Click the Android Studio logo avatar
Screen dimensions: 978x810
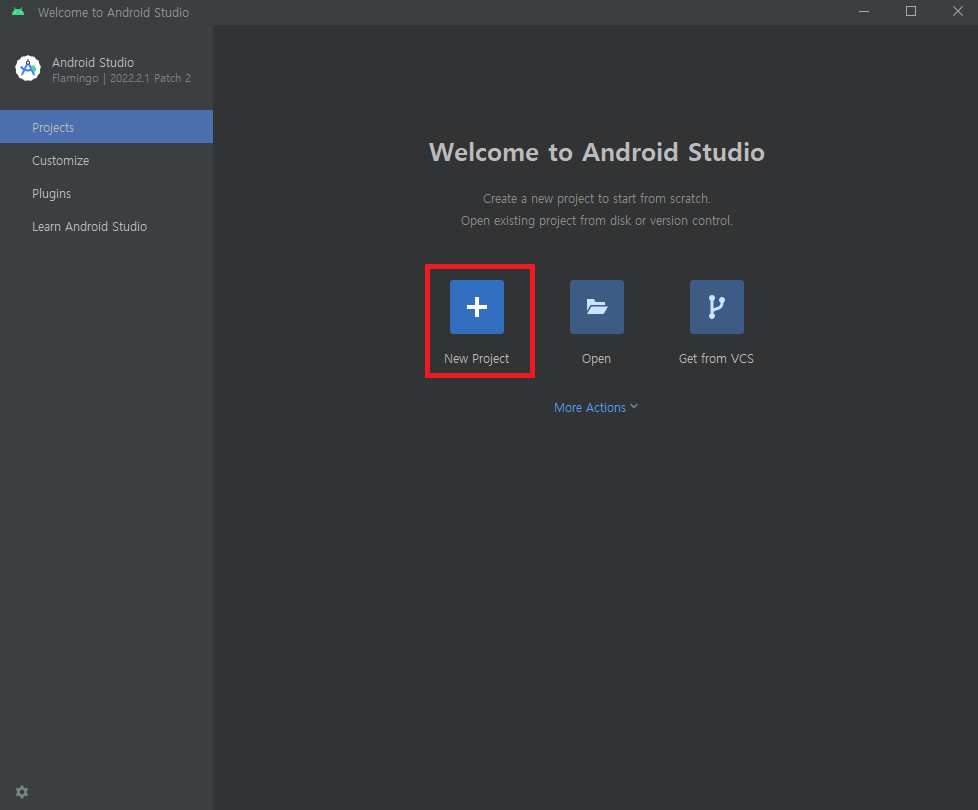(28, 69)
